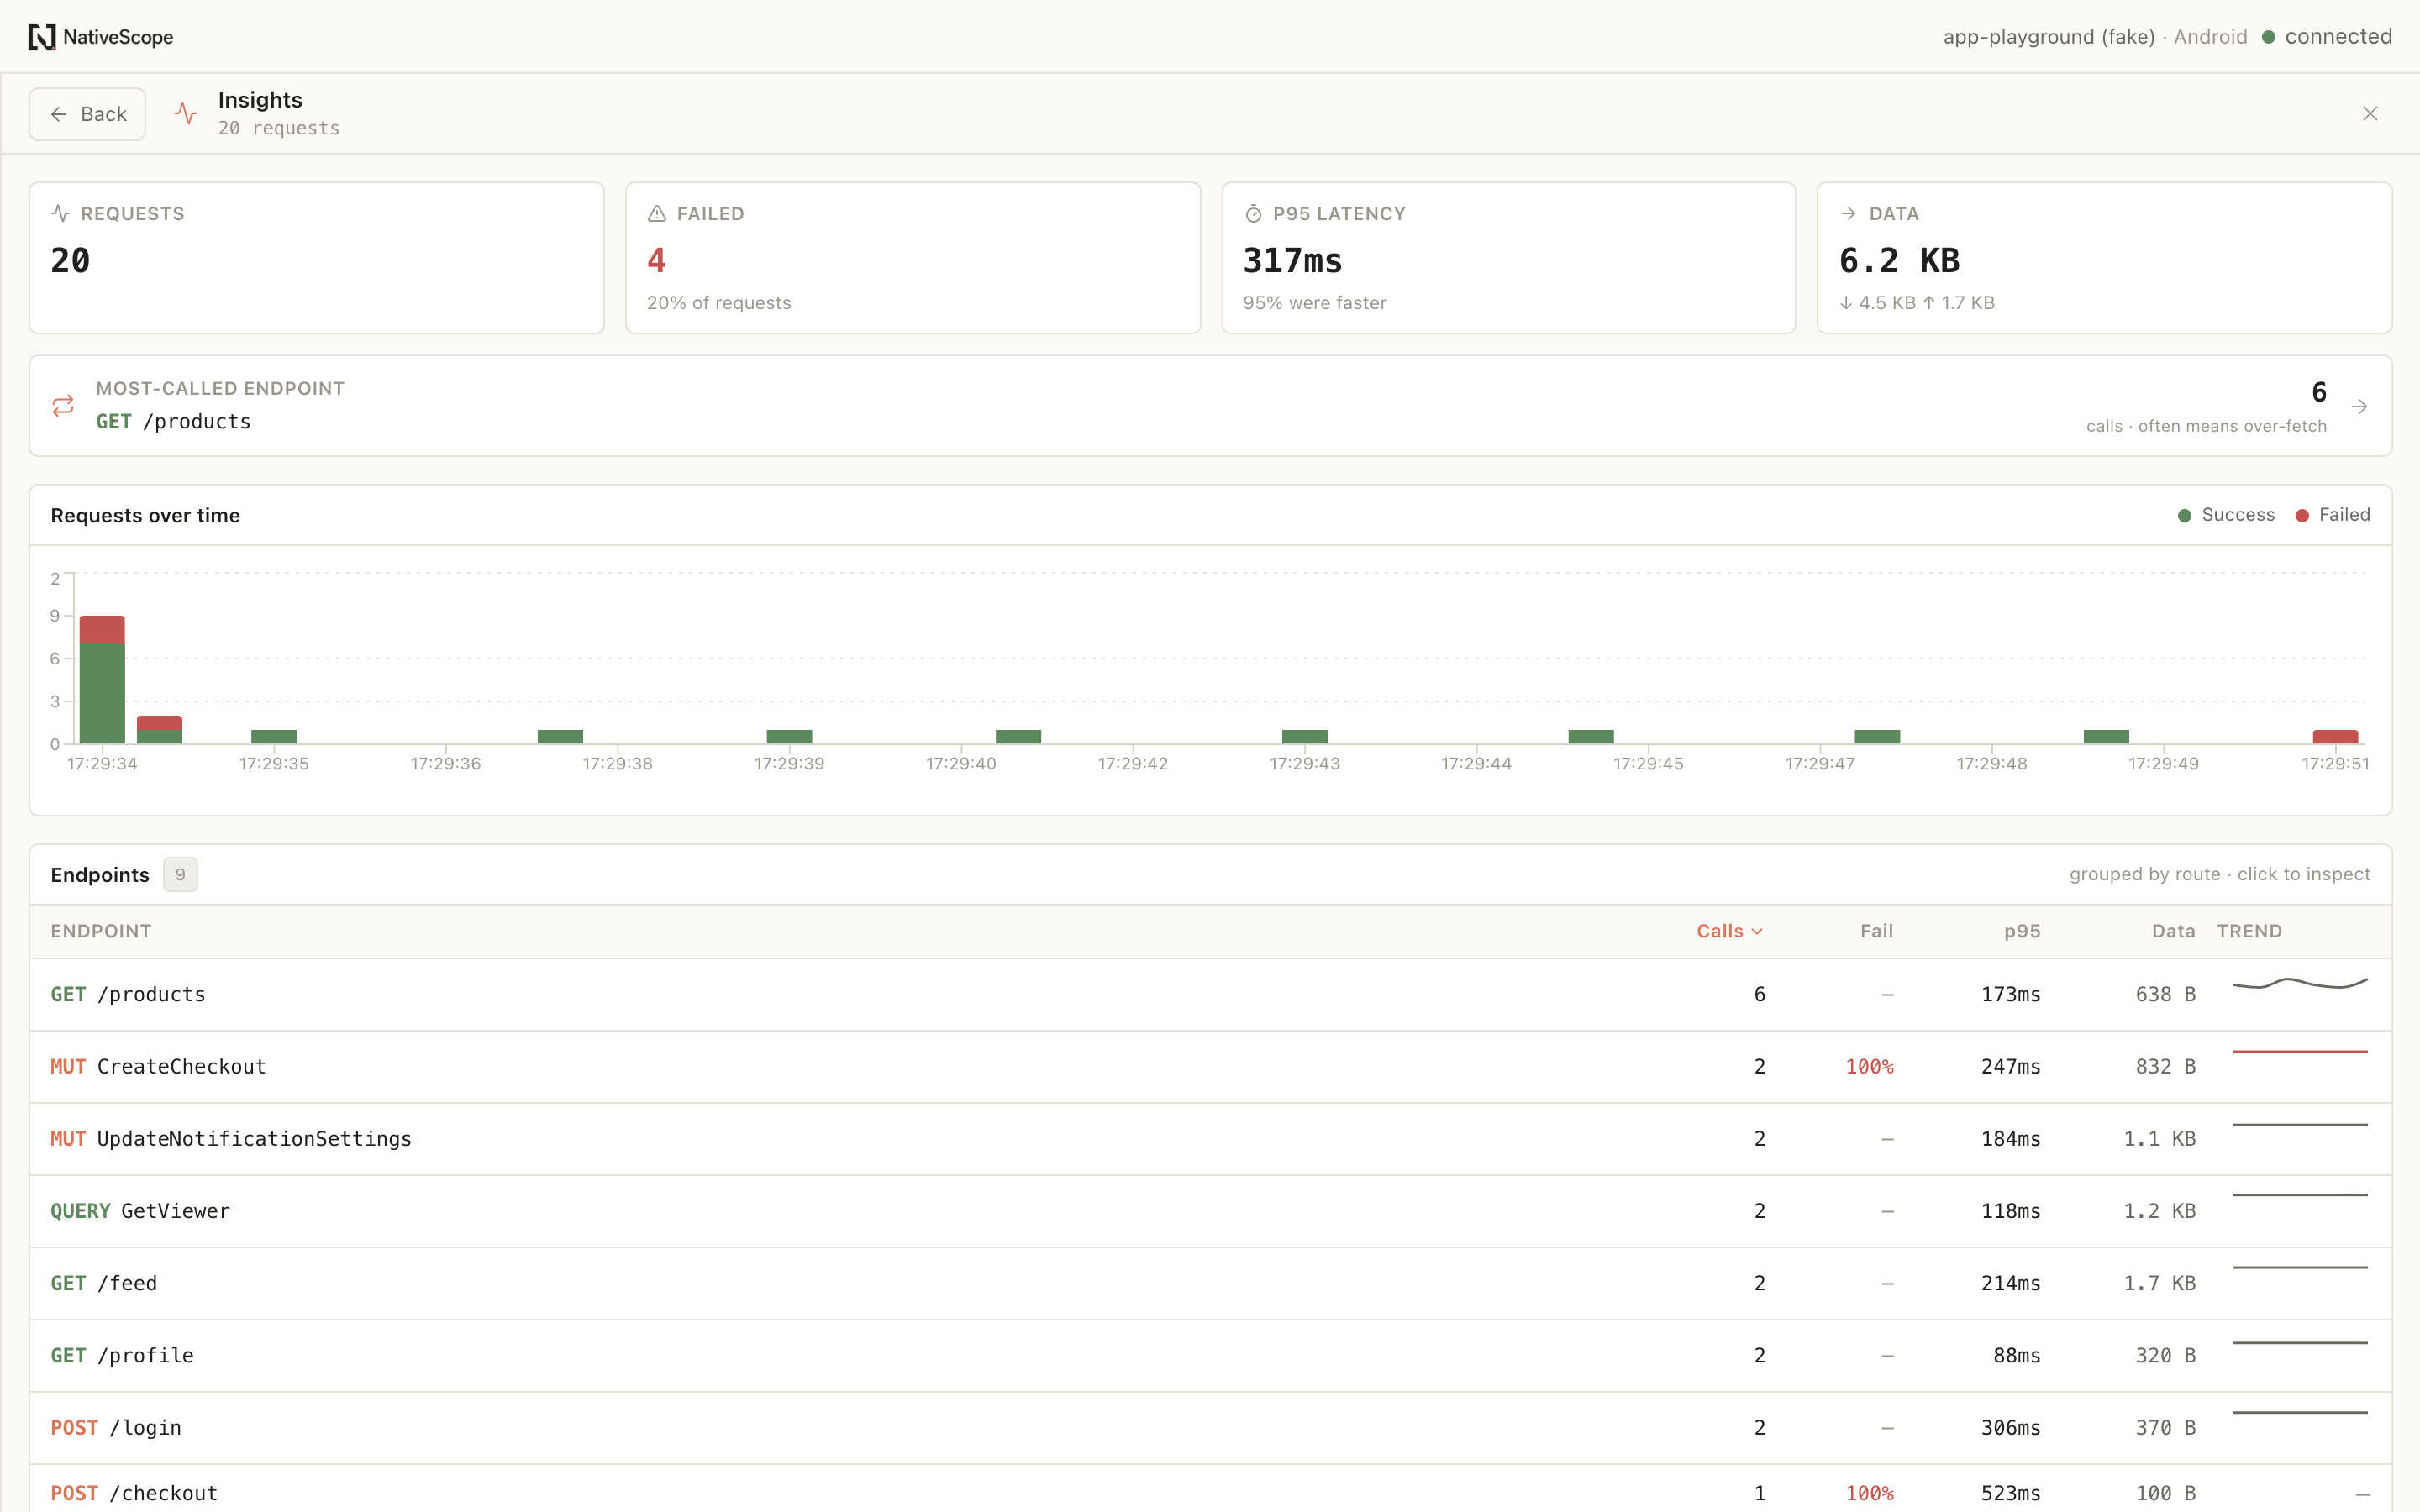Click the tallest bar at 17:29:34

(x=102, y=680)
